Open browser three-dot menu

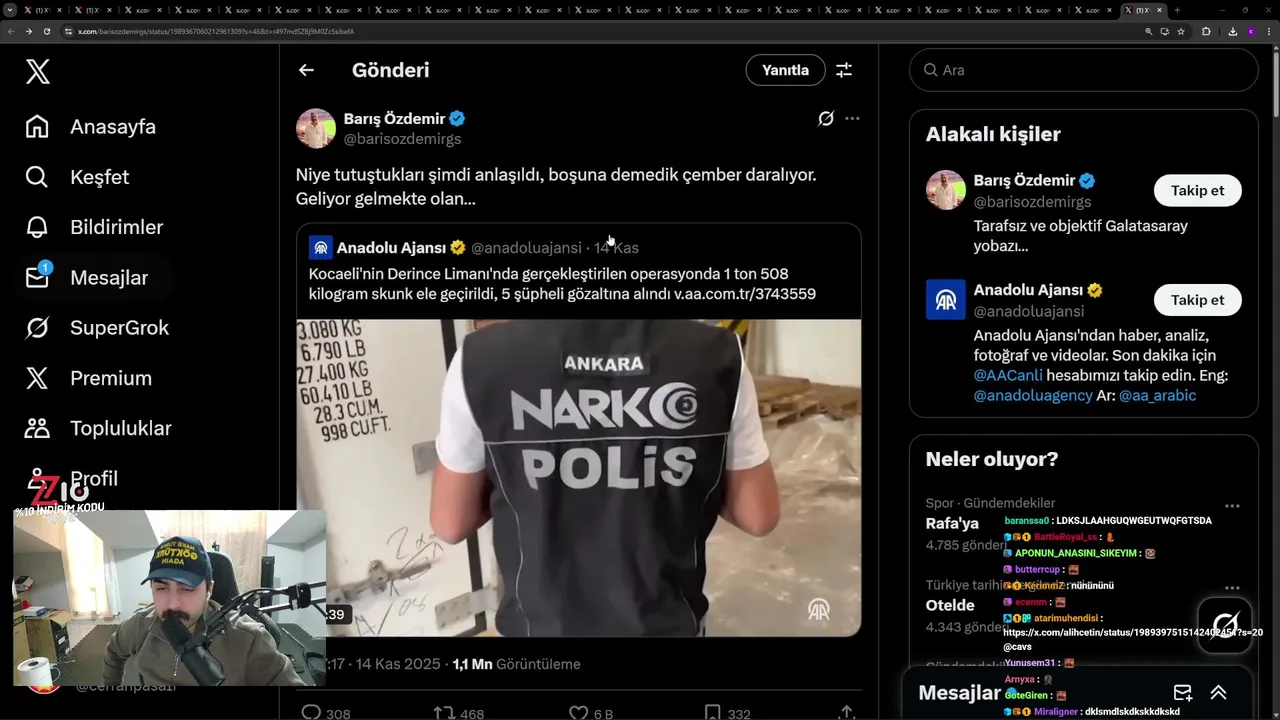pyautogui.click(x=1268, y=31)
